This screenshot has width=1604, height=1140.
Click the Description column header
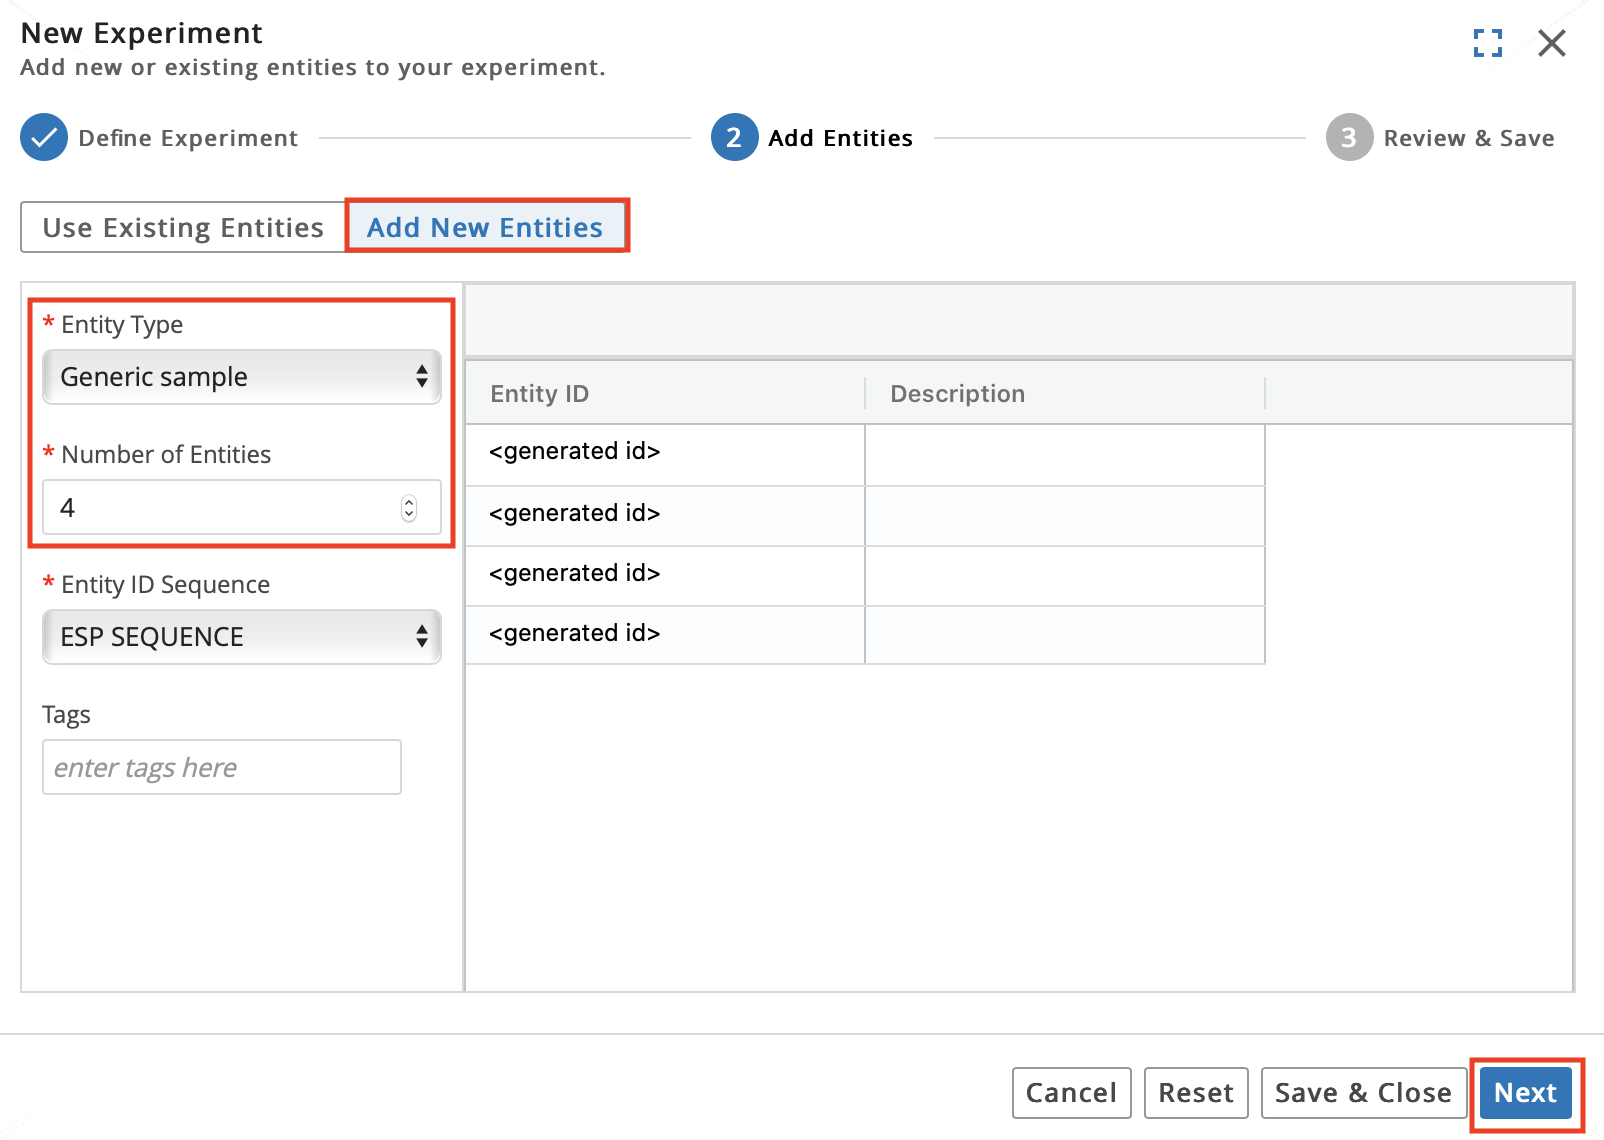tap(1065, 394)
